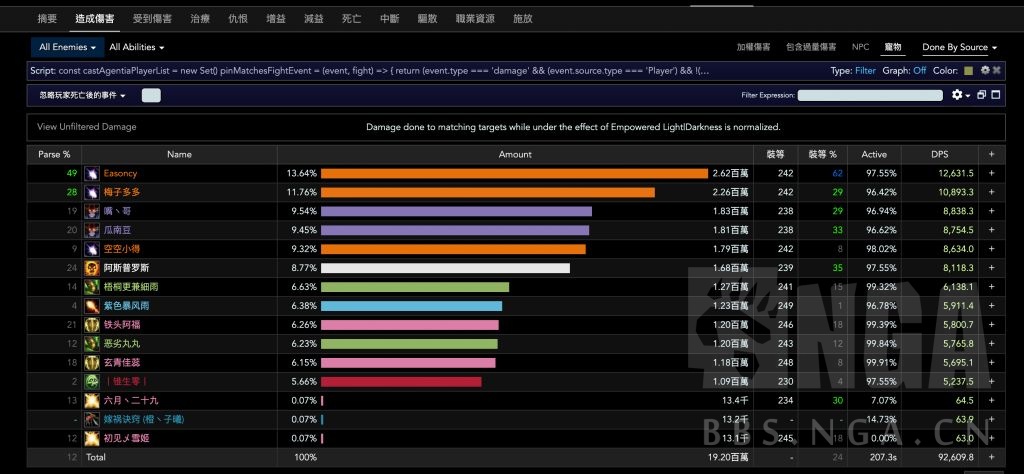This screenshot has height=474, width=1024.
Task: Switch to the 治療 tab
Action: (200, 18)
